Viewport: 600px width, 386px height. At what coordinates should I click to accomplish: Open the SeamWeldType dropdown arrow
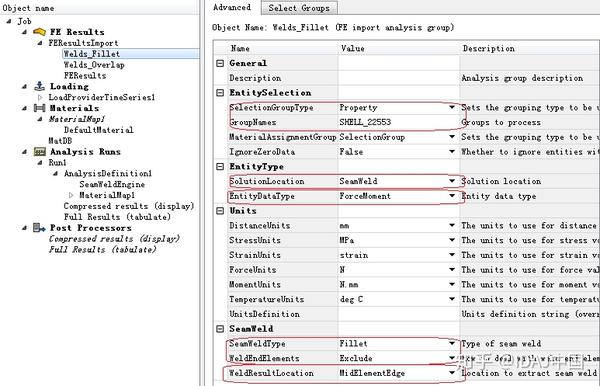click(x=452, y=344)
